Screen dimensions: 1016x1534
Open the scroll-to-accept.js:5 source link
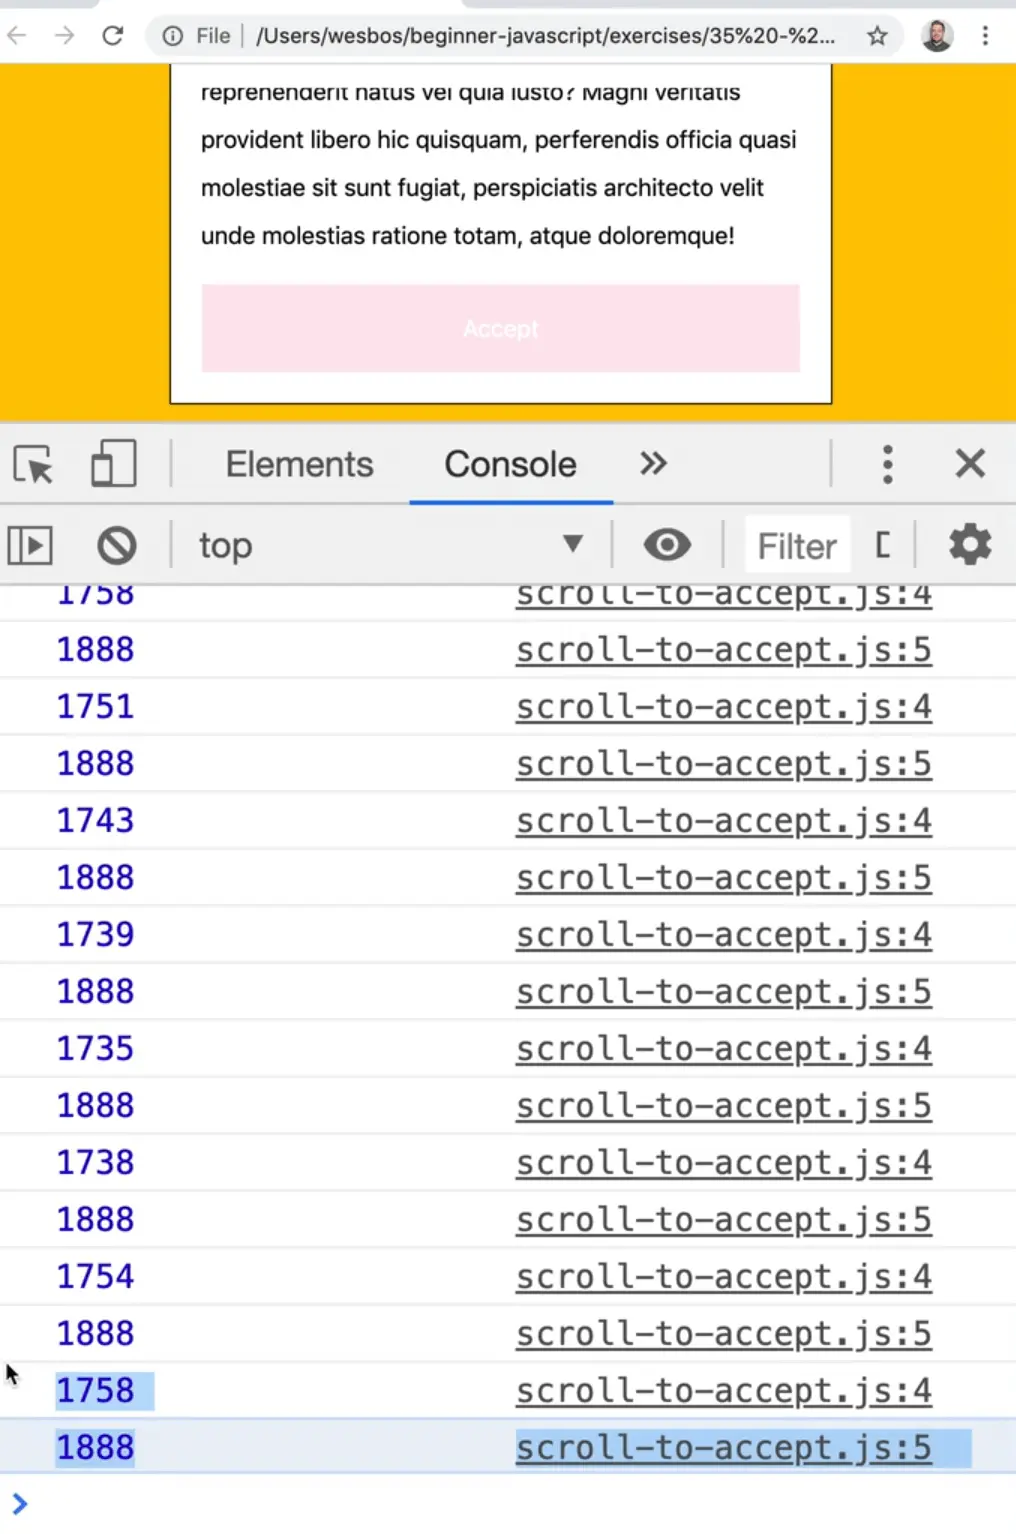click(723, 1447)
